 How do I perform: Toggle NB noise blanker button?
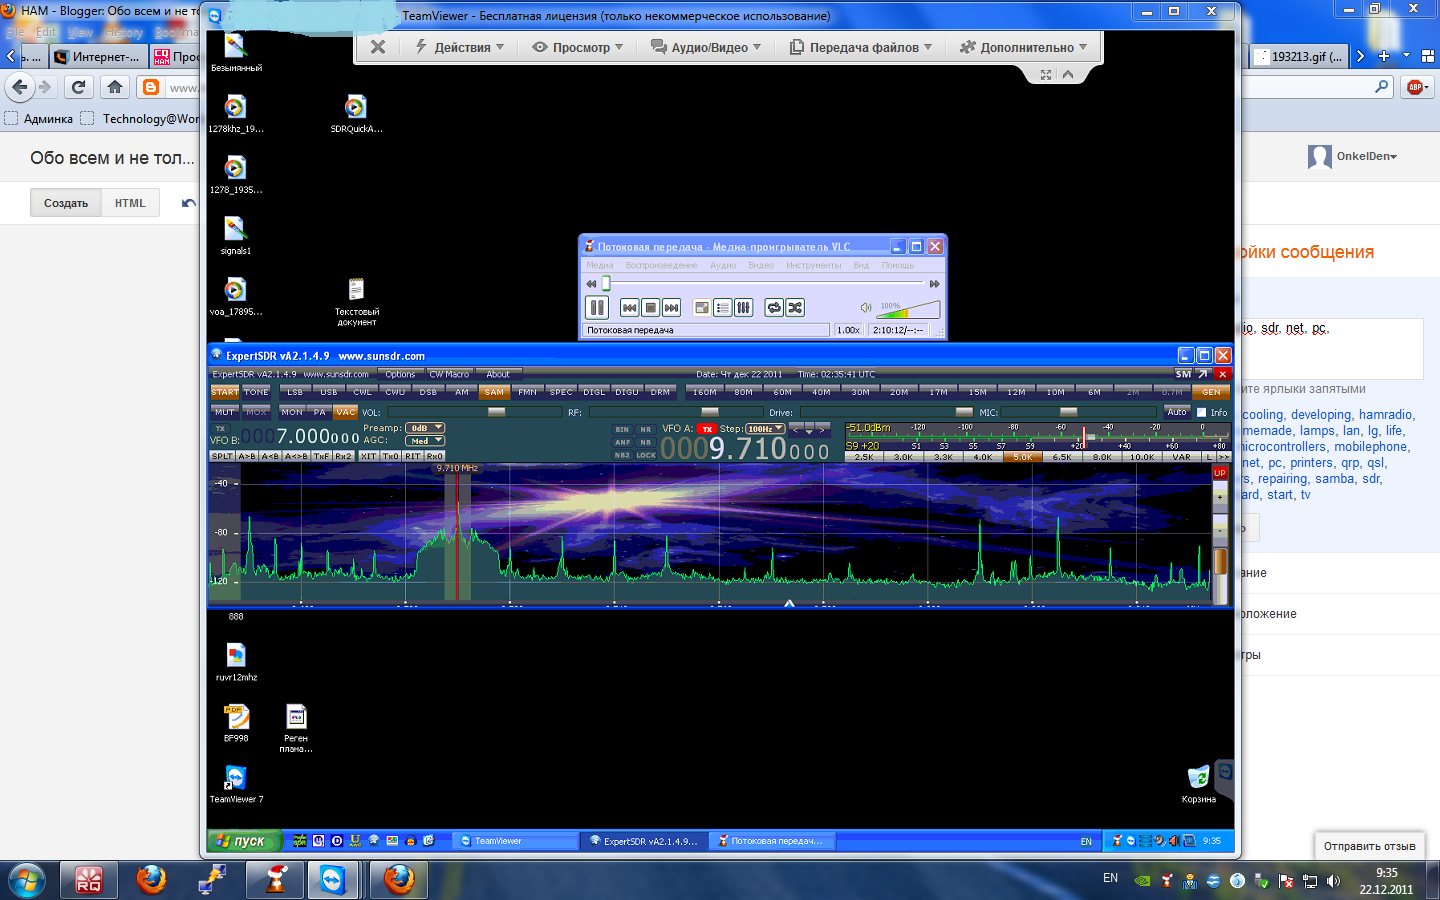pos(646,442)
